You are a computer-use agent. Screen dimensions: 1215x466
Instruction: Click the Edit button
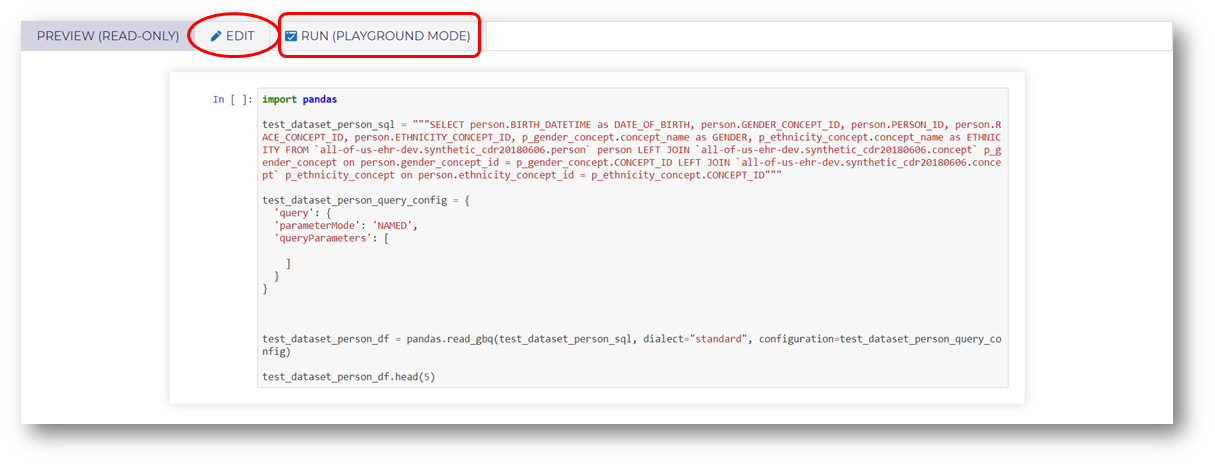[x=232, y=36]
